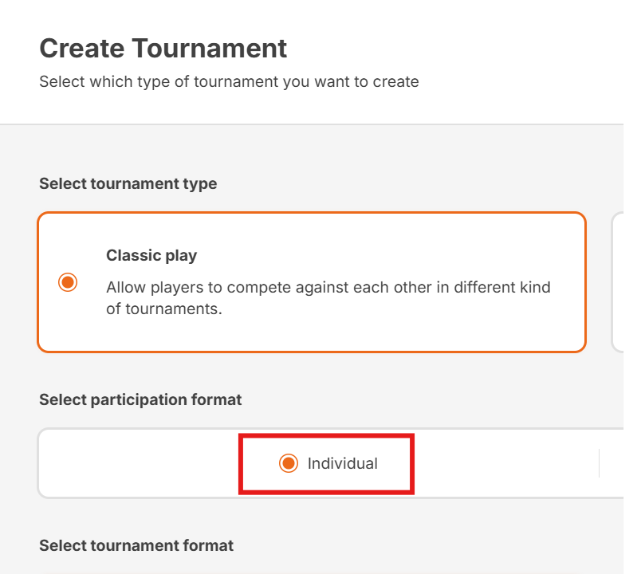The height and width of the screenshot is (574, 624).
Task: Click the participation format option container
Action: [x=331, y=463]
